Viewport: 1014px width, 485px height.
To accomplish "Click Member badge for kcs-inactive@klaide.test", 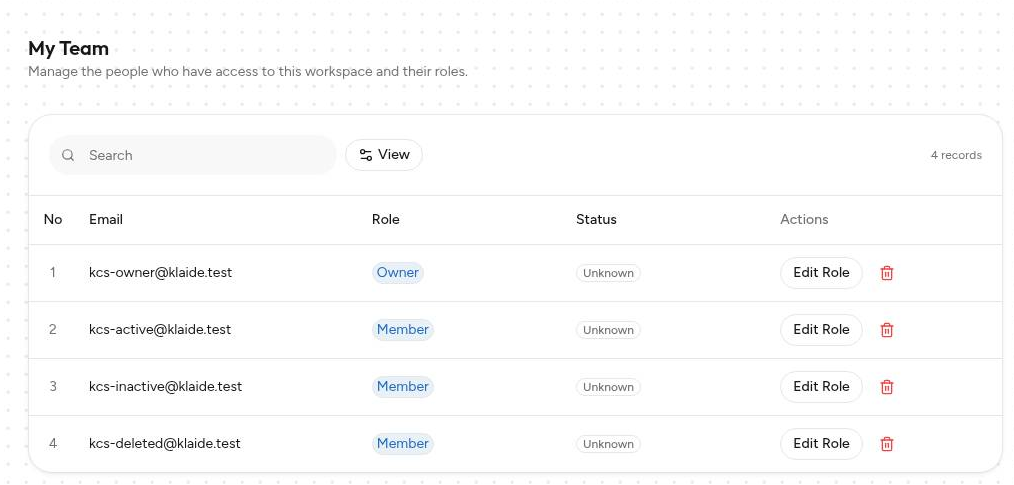I will pyautogui.click(x=403, y=387).
